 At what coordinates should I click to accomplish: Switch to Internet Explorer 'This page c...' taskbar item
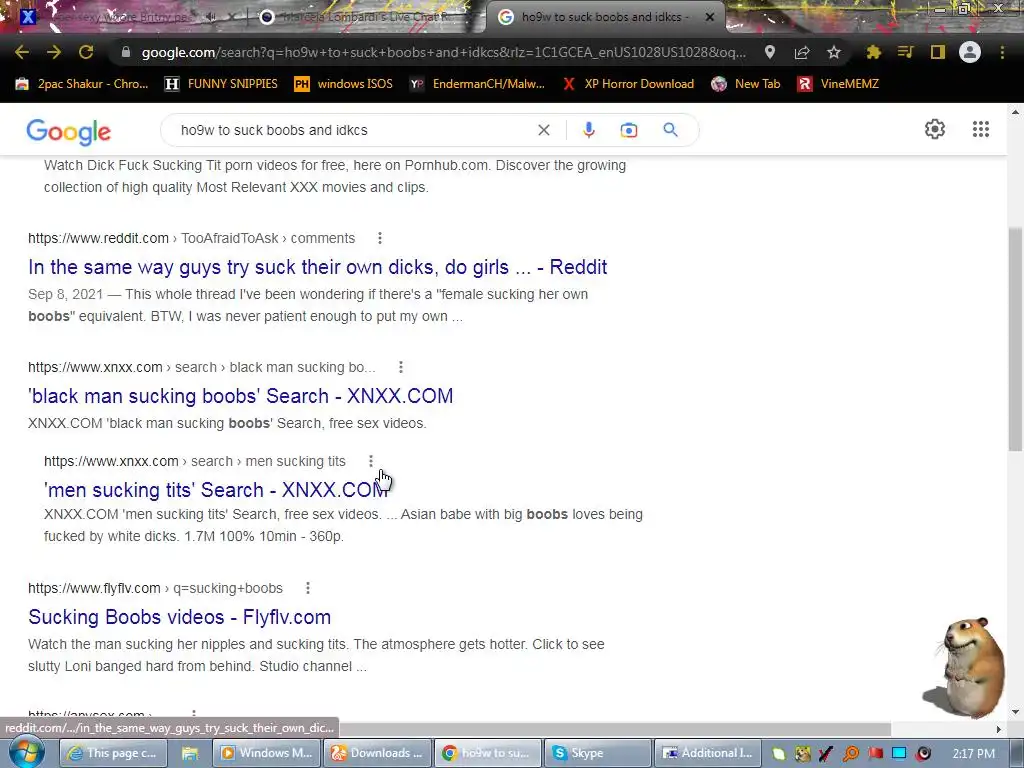(114, 753)
